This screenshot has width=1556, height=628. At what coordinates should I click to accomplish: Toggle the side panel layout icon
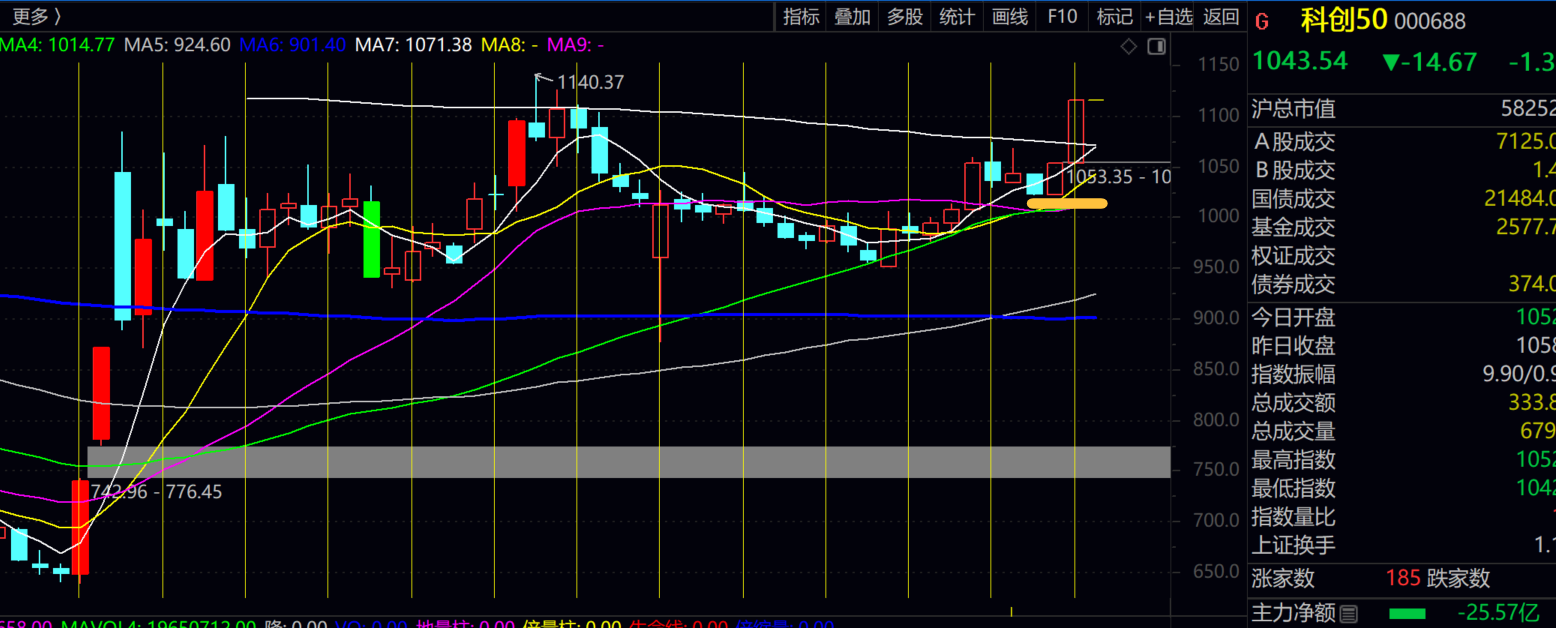(1157, 46)
